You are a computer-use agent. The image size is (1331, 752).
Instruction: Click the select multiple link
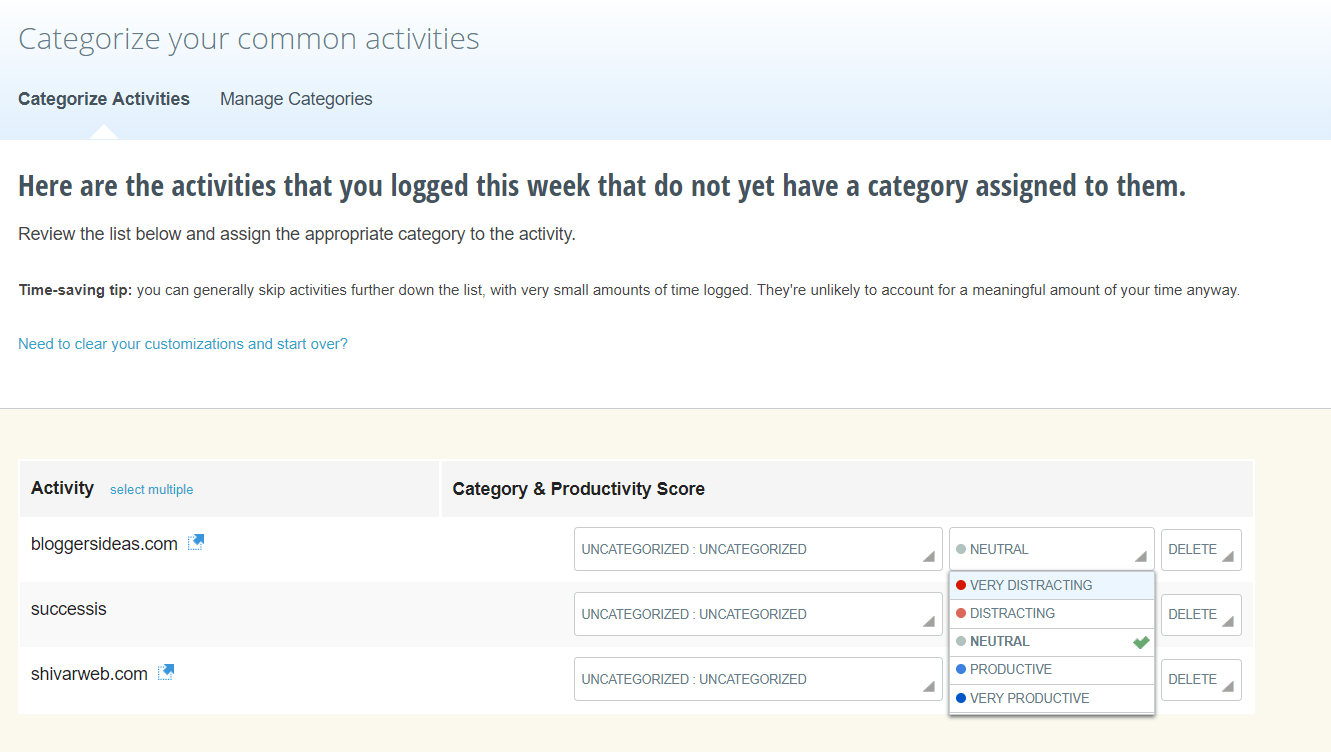(x=151, y=489)
